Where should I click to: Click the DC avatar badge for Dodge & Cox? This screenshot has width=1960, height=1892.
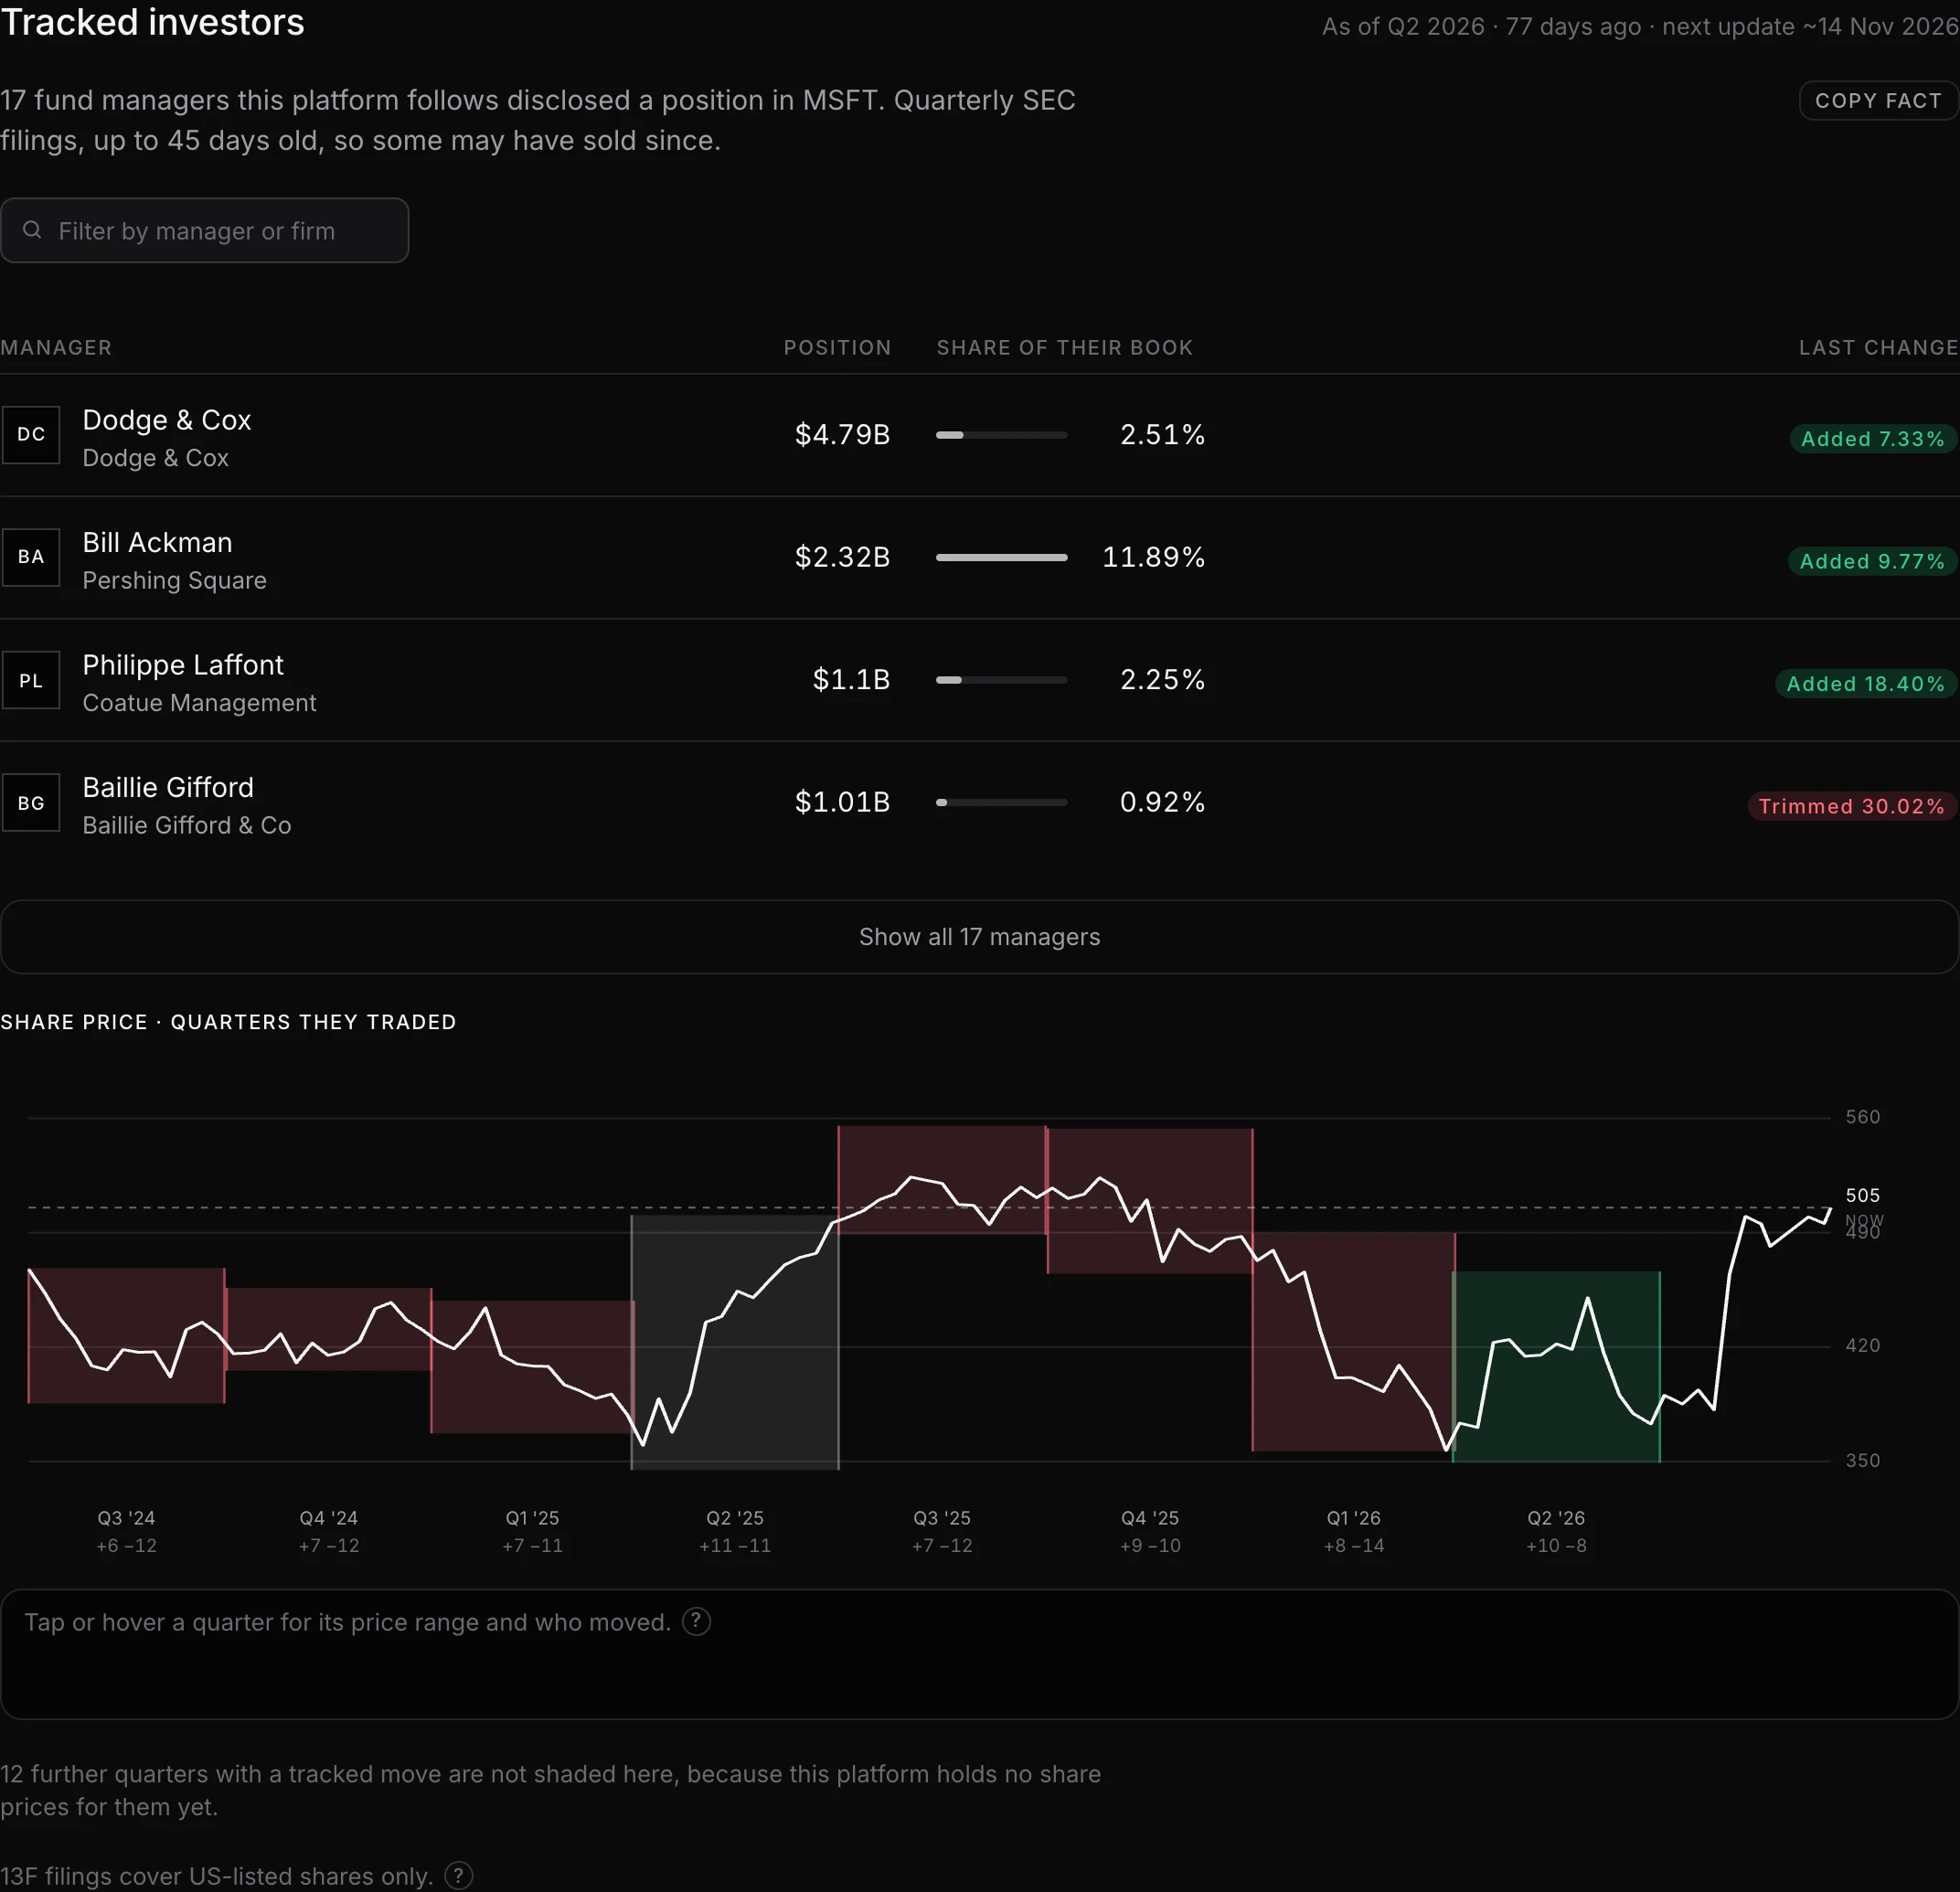click(x=31, y=435)
